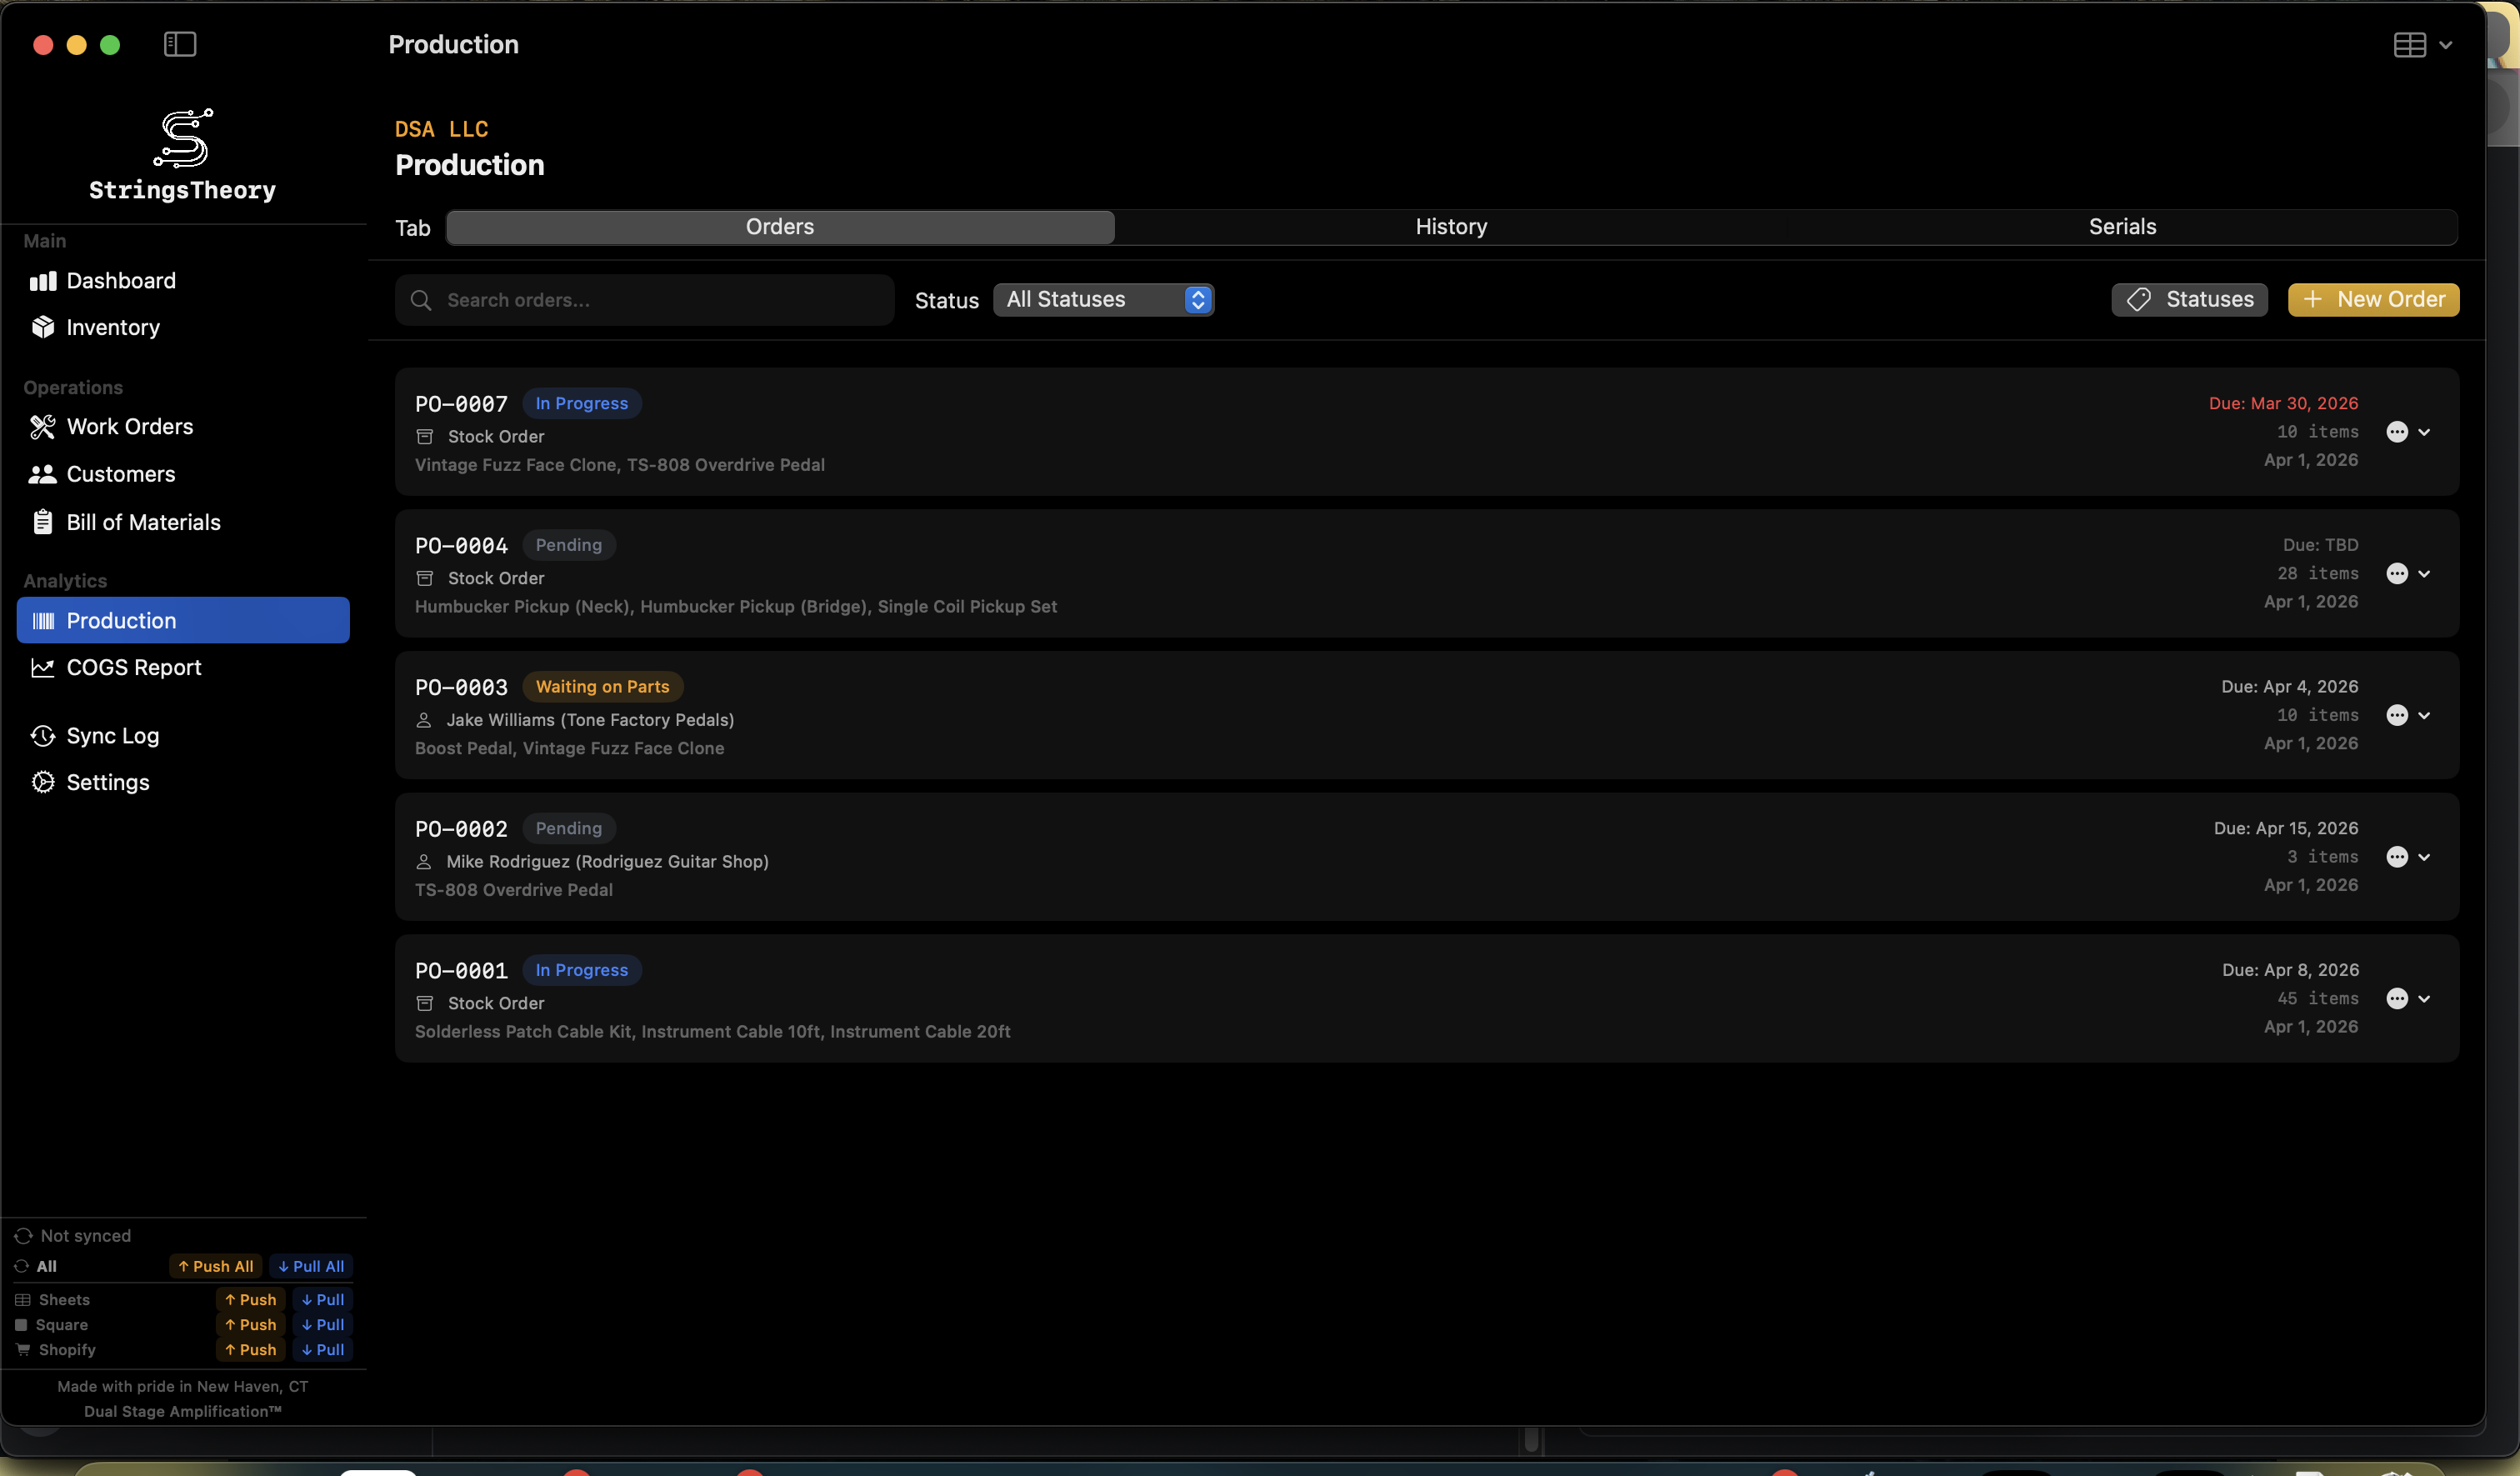
Task: Click the grid view icon top right
Action: point(2408,44)
